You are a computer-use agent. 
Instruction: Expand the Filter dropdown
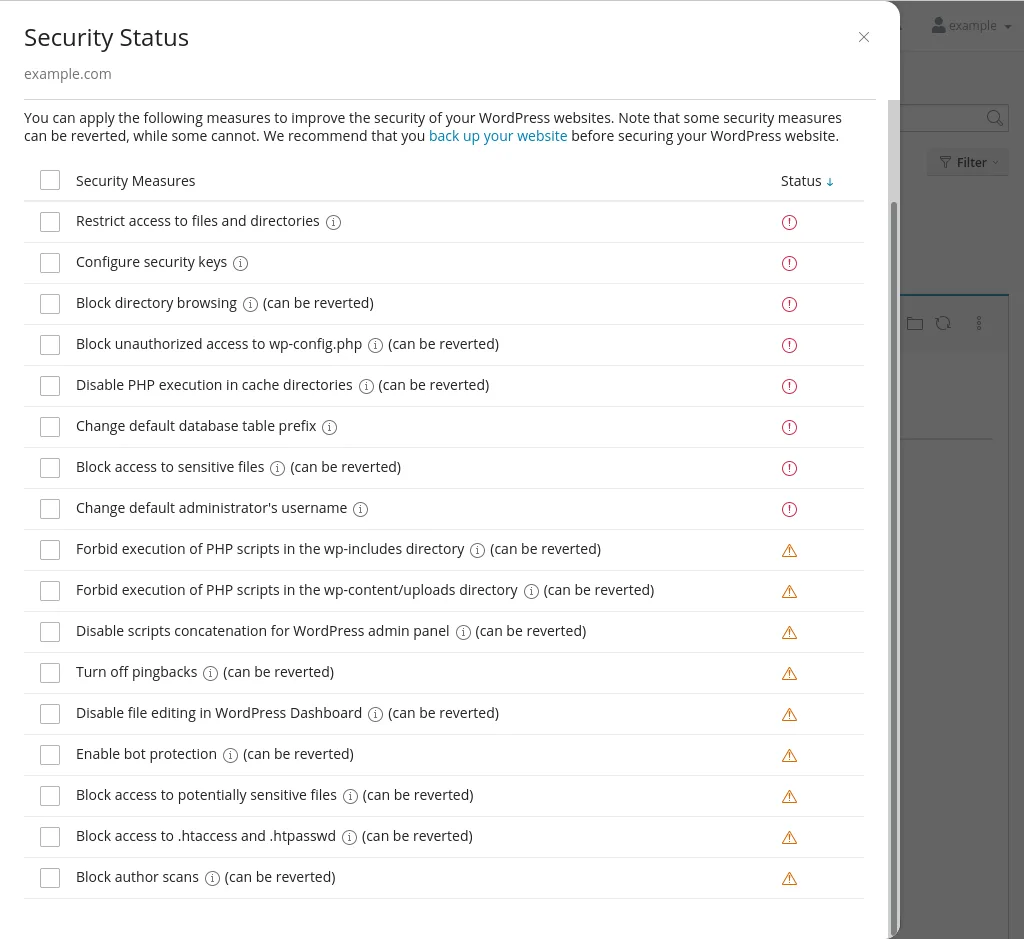[968, 162]
